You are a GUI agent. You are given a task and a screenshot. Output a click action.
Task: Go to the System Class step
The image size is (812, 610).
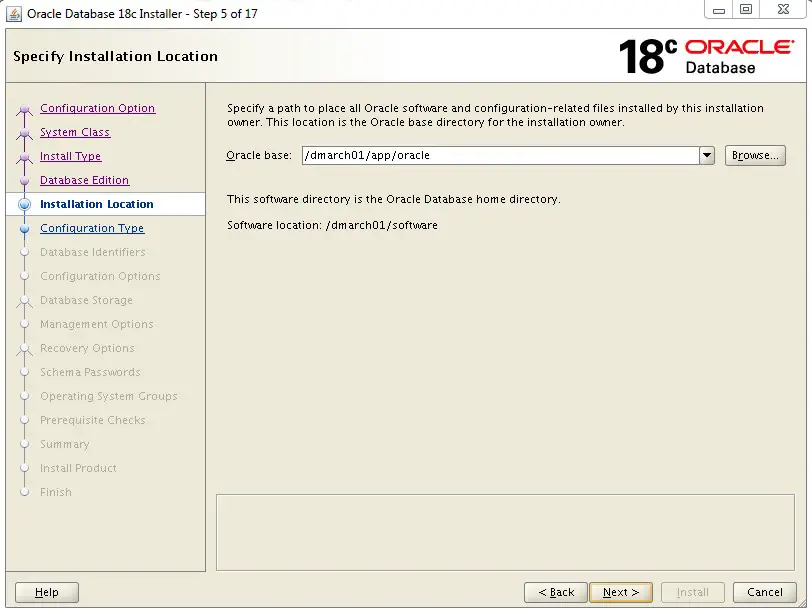[x=75, y=132]
